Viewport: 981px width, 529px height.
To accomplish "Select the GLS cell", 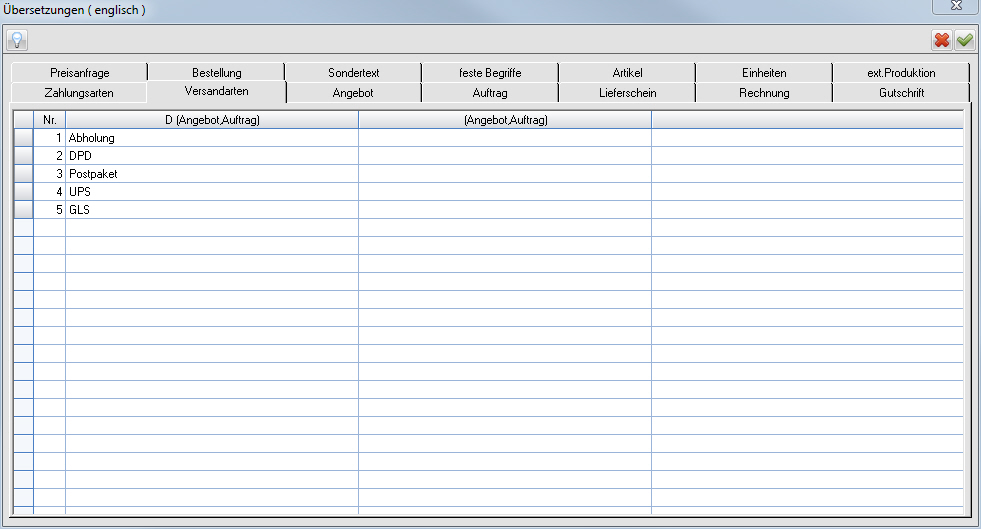I will (212, 209).
